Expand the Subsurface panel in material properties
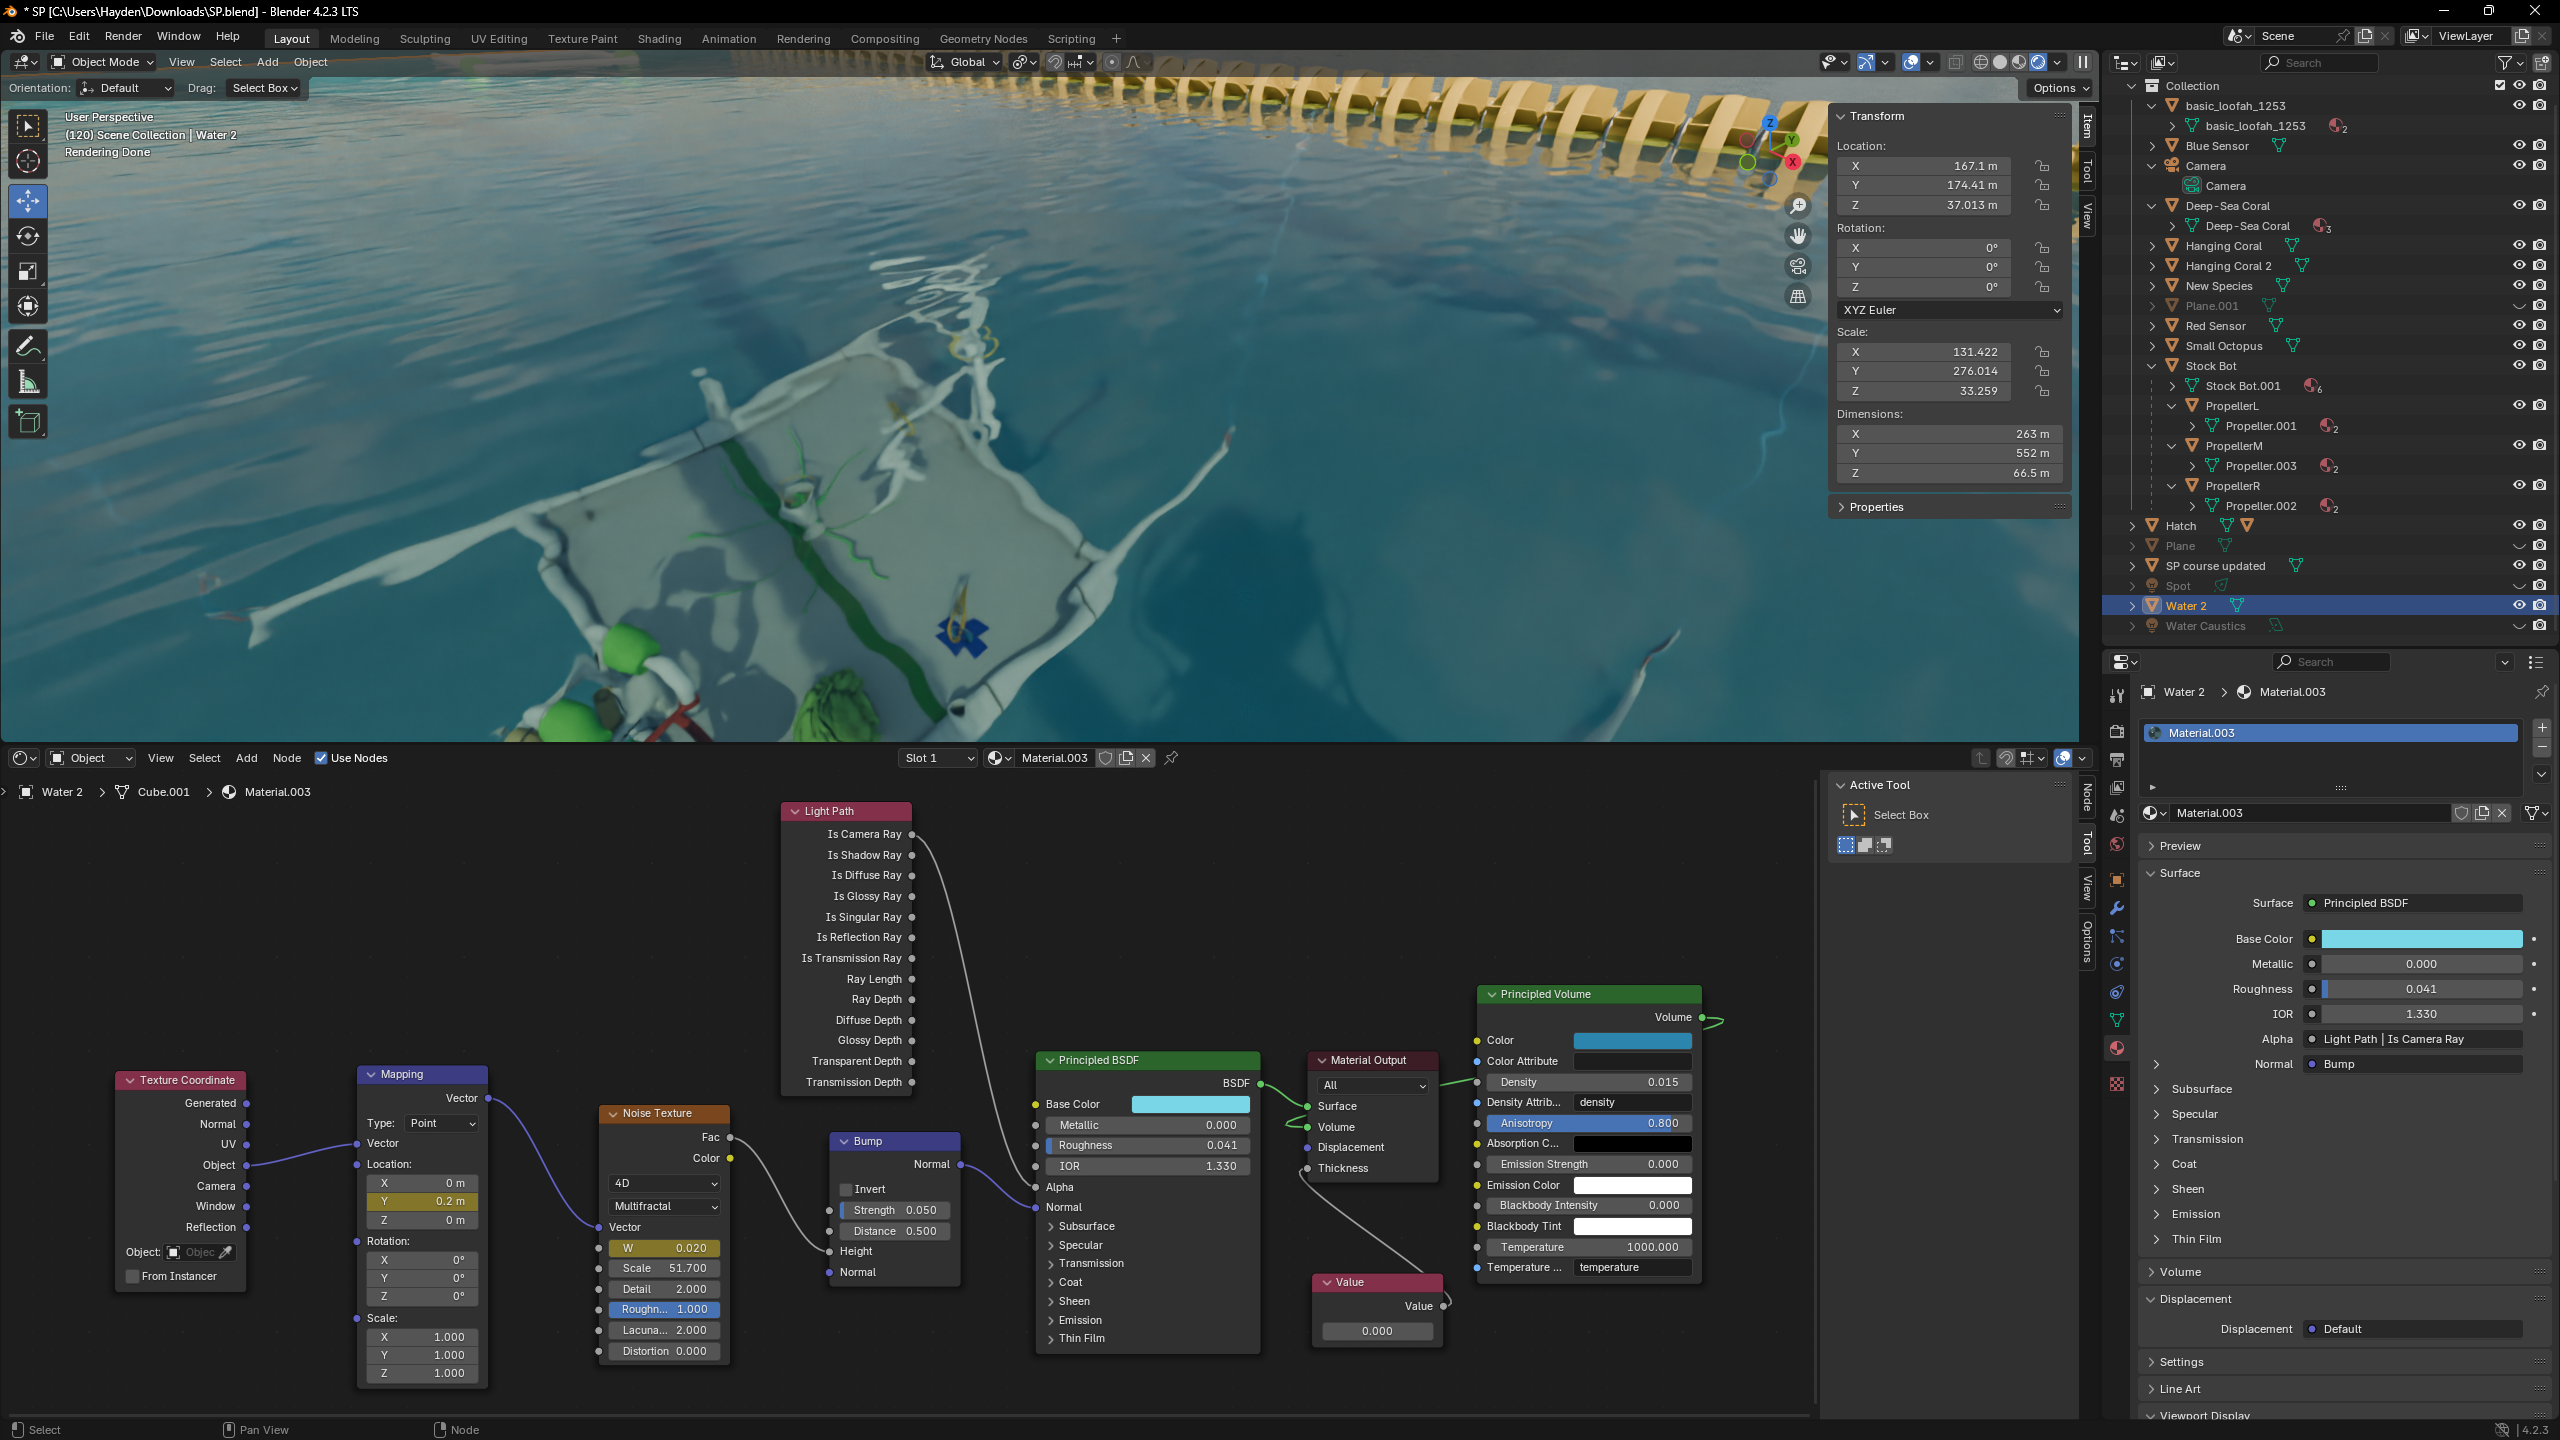The image size is (2560, 1440). 2201,1089
